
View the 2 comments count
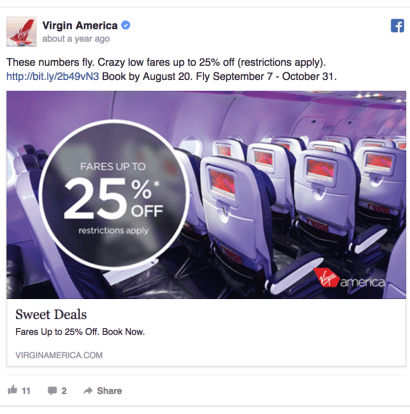point(64,391)
